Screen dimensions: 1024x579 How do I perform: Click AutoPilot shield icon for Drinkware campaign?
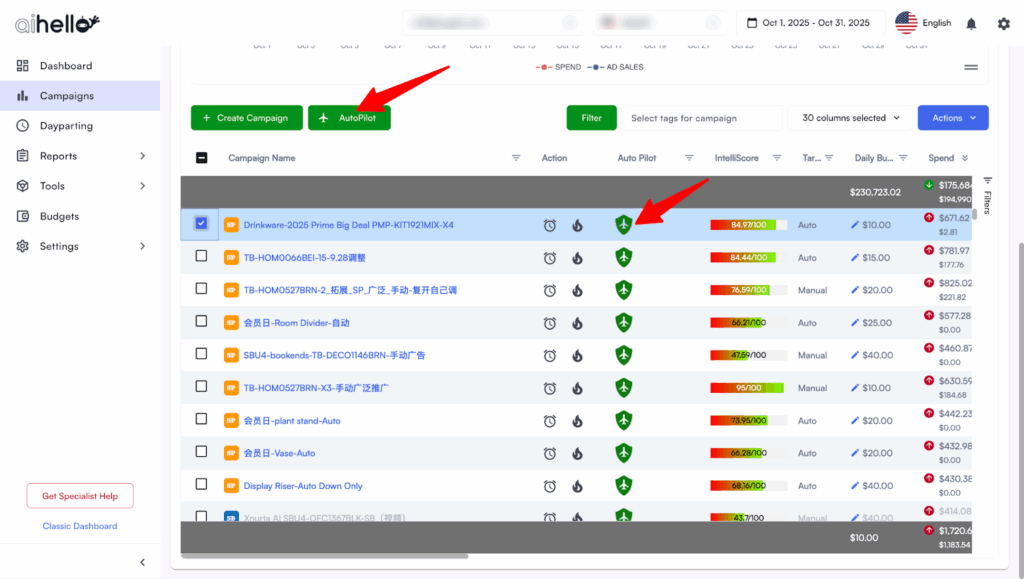[x=624, y=225]
